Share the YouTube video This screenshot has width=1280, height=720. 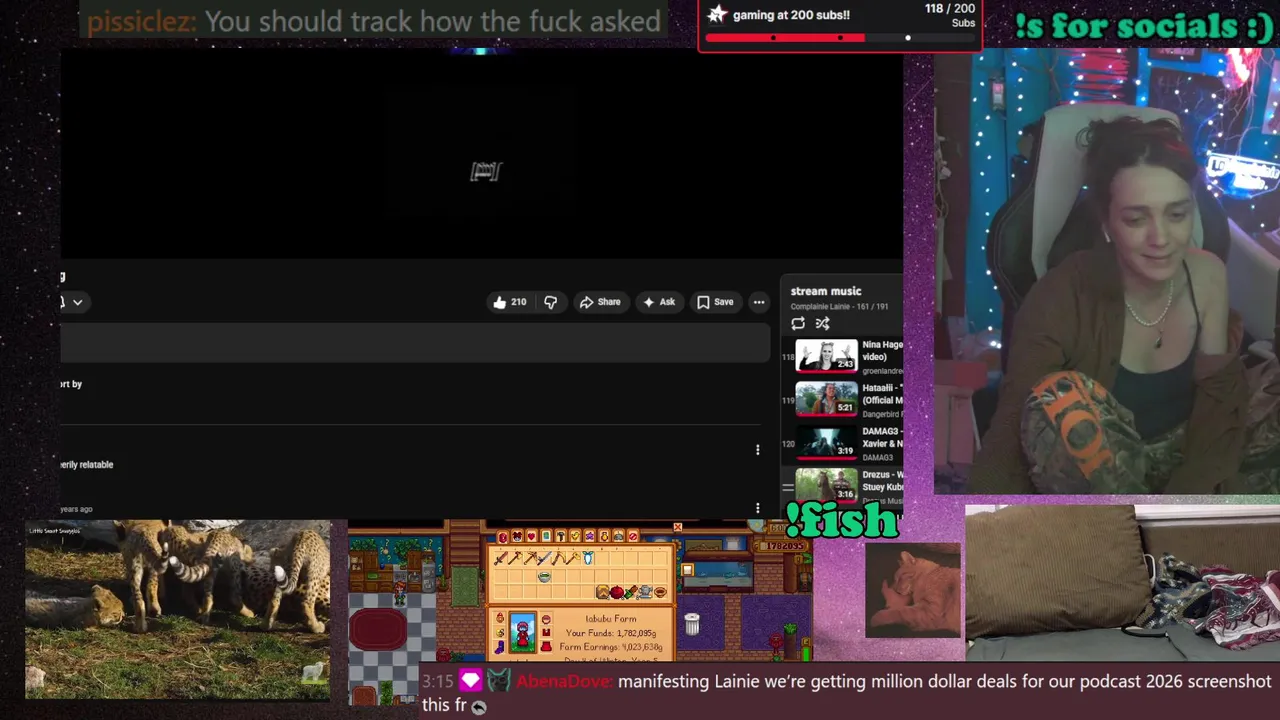(x=600, y=302)
